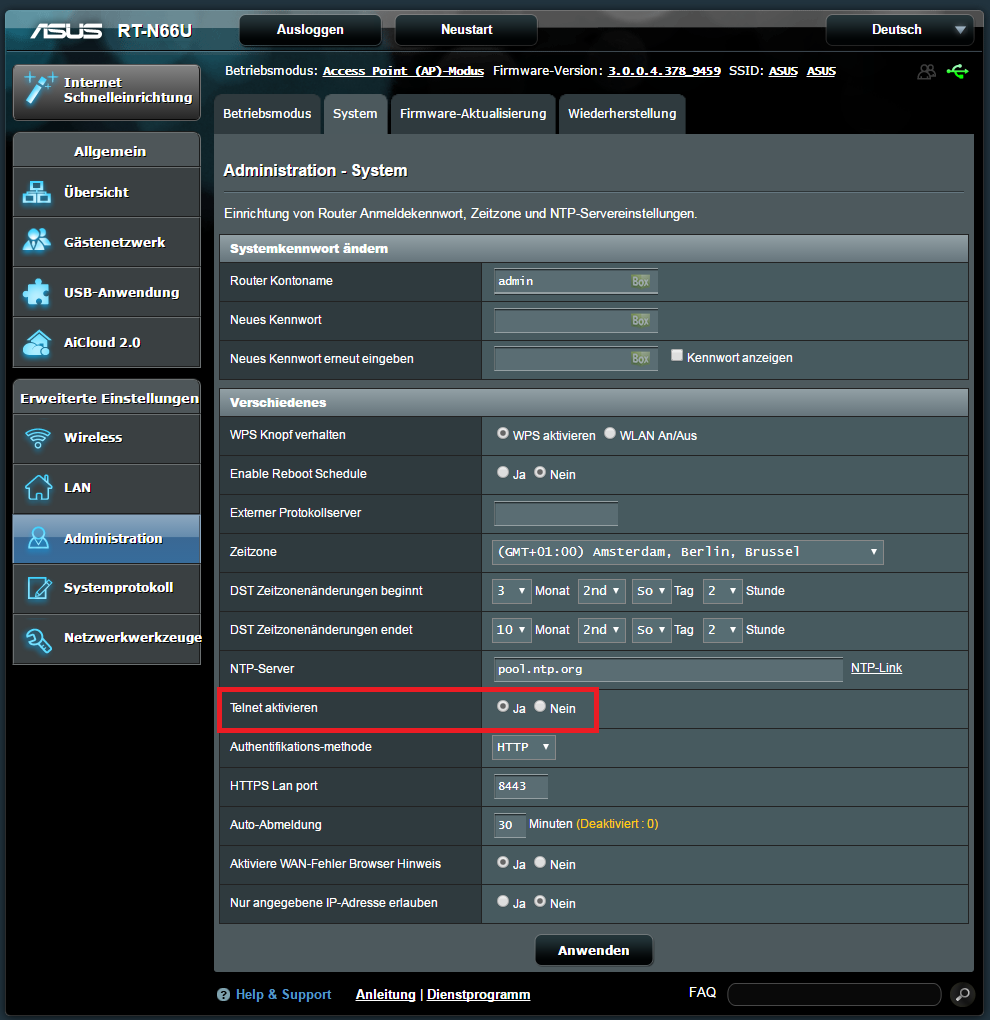Switch to the Wiederherstellung tab

[x=622, y=114]
